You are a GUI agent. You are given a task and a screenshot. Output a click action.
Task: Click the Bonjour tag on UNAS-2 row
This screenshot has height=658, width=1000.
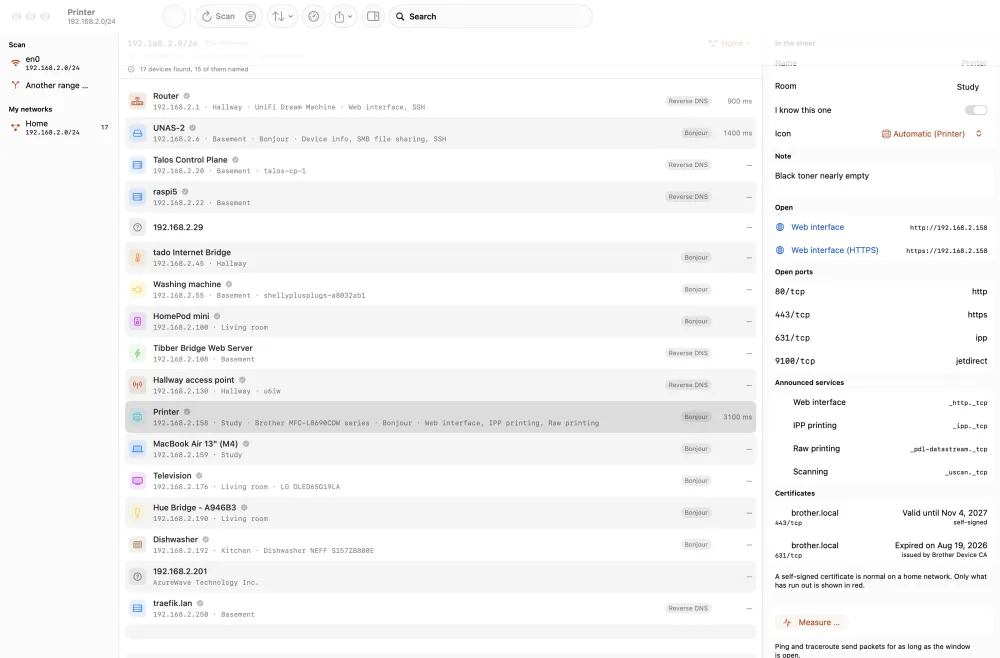[696, 133]
